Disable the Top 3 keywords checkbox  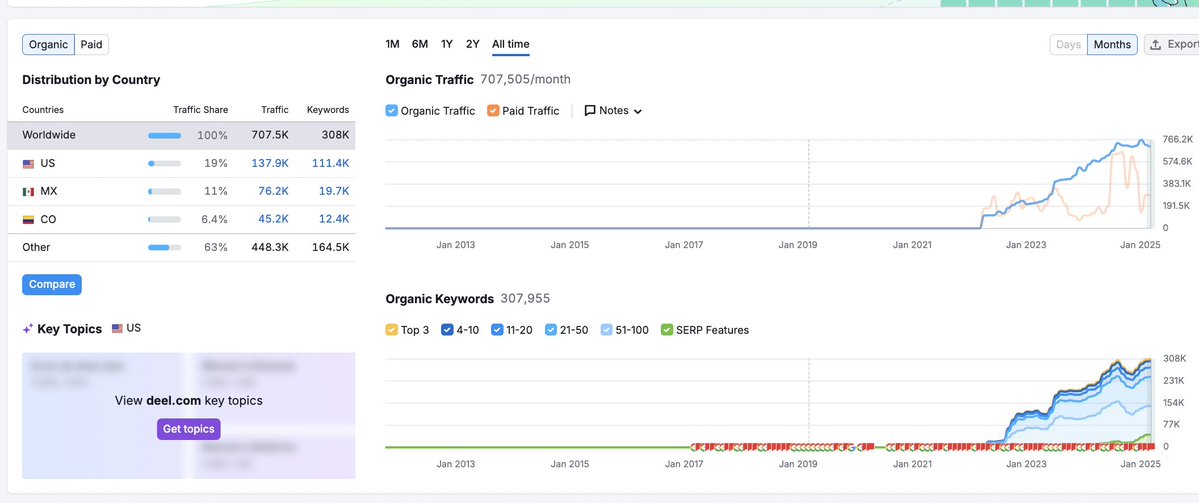point(392,330)
